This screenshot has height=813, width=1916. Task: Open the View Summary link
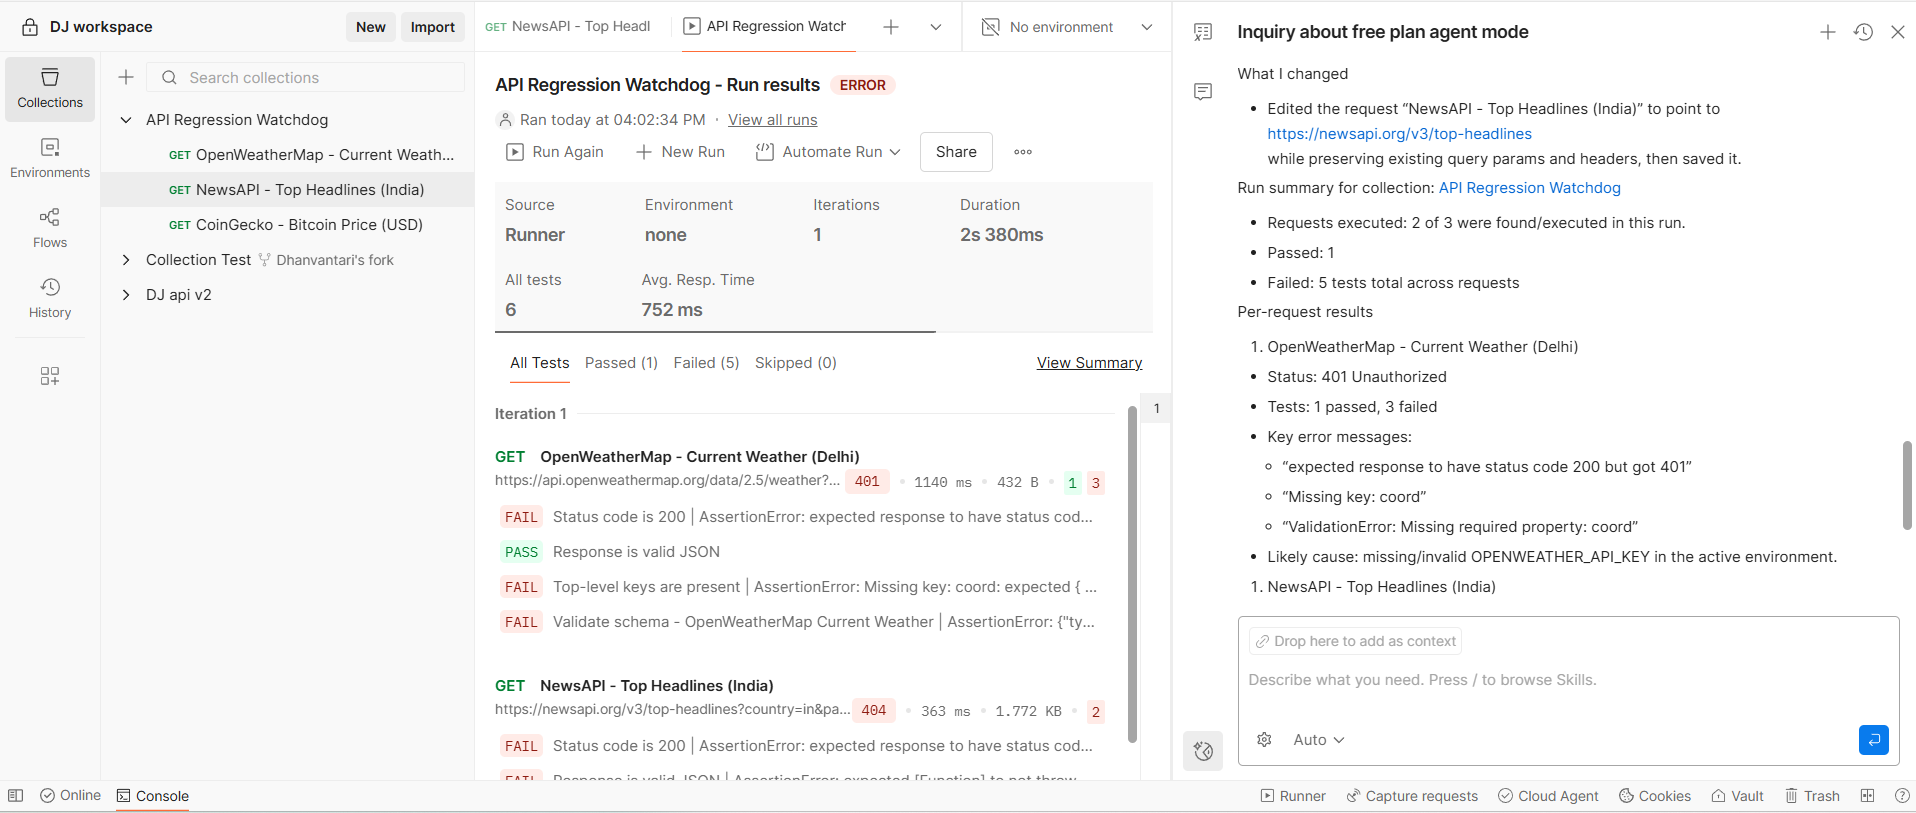pos(1089,363)
